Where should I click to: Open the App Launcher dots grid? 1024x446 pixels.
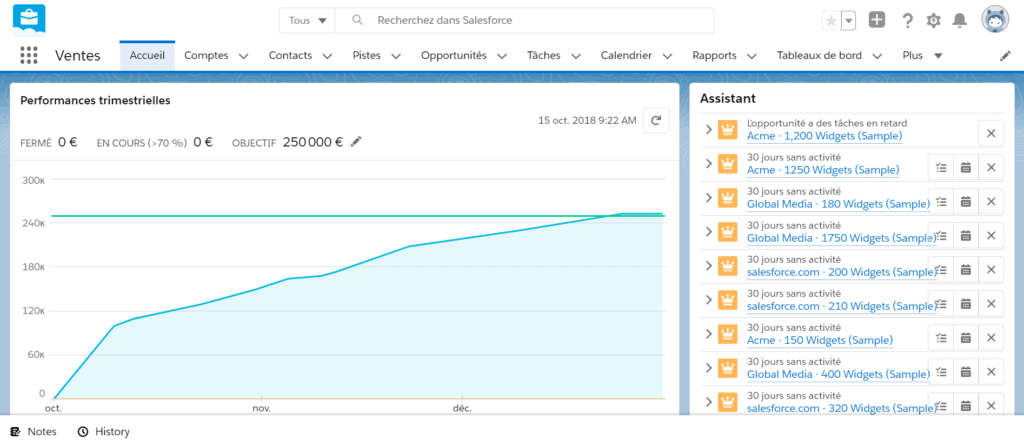click(x=29, y=56)
